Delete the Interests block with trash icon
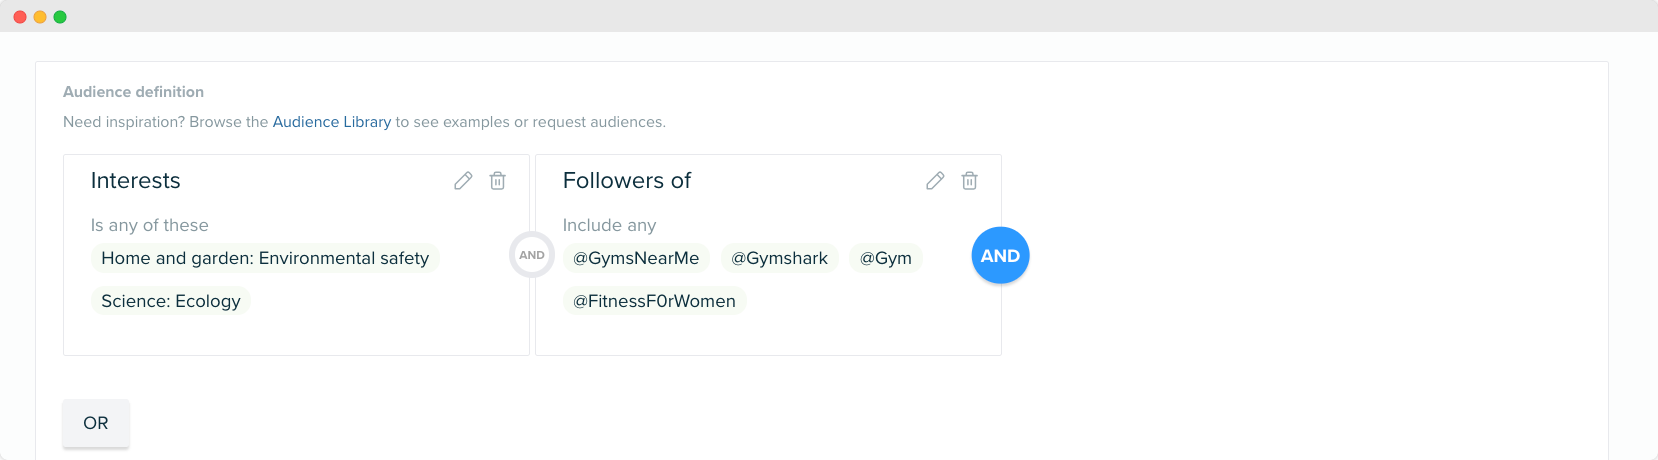The height and width of the screenshot is (460, 1658). point(497,181)
